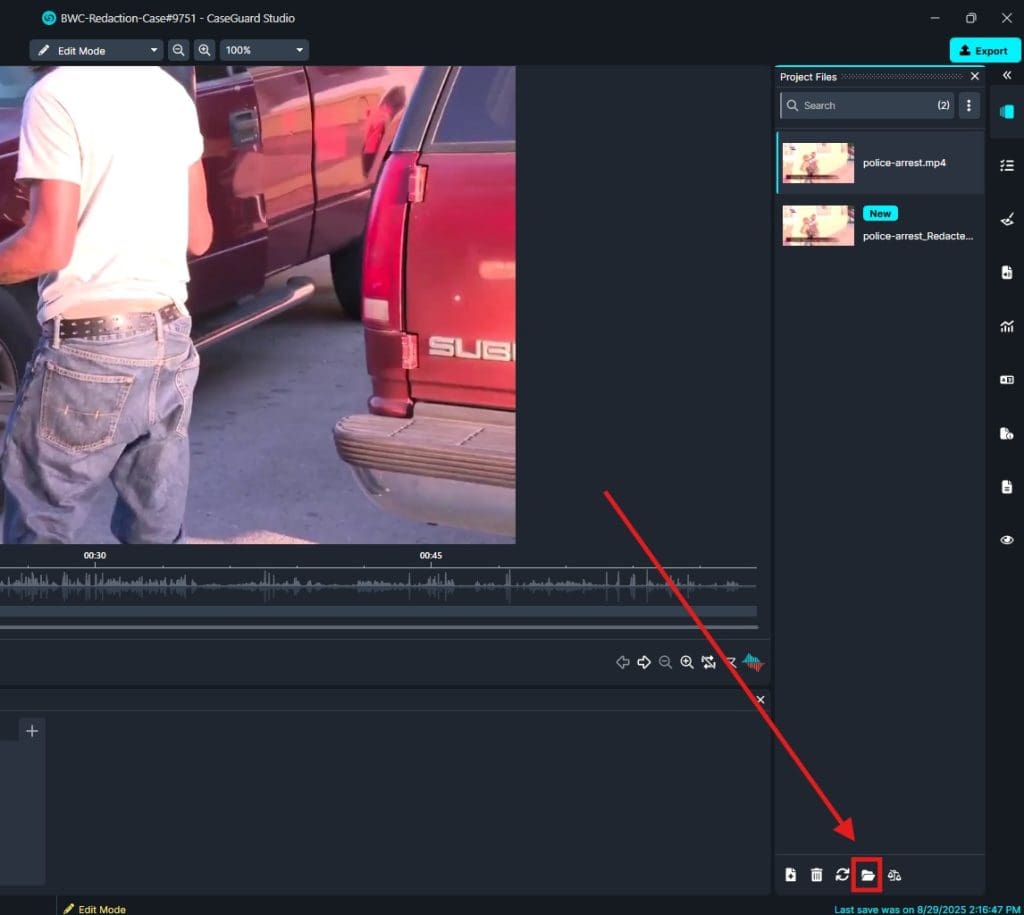Open the checklist panel in sidebar
The height and width of the screenshot is (915, 1024).
(x=1007, y=165)
